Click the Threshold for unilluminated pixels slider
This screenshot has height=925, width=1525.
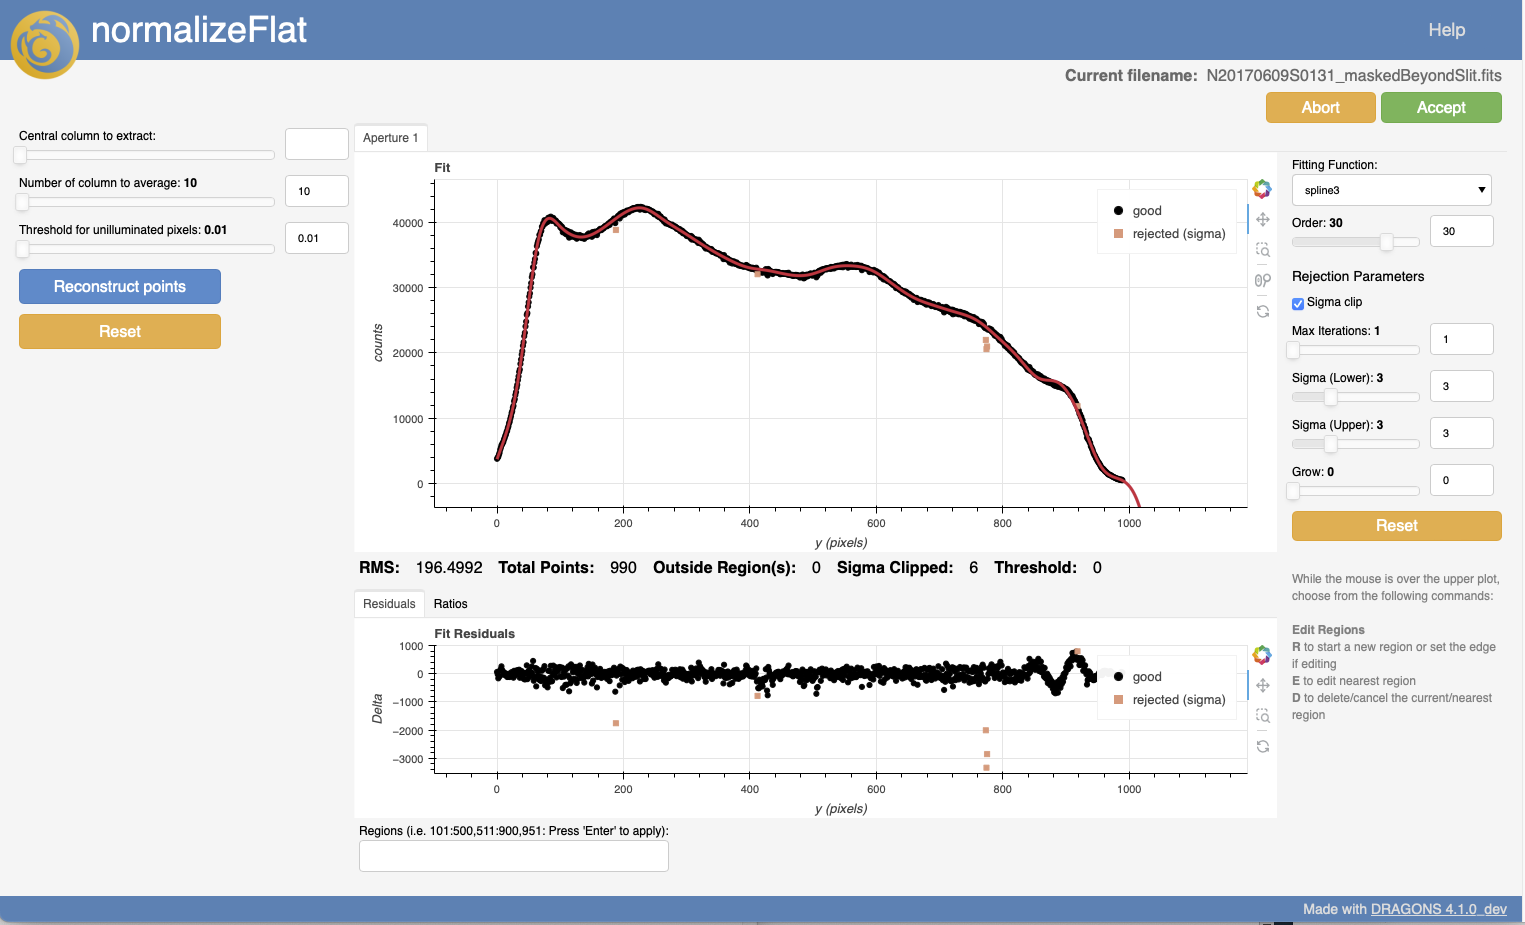pos(146,249)
